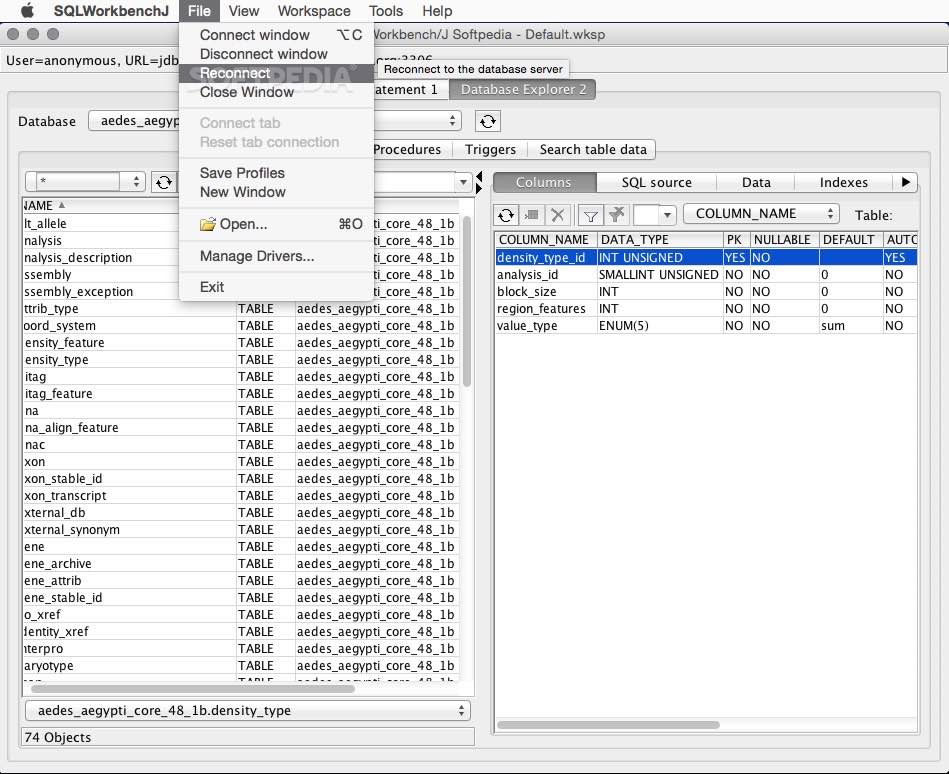Open the File menu
The width and height of the screenshot is (949, 774).
(199, 11)
